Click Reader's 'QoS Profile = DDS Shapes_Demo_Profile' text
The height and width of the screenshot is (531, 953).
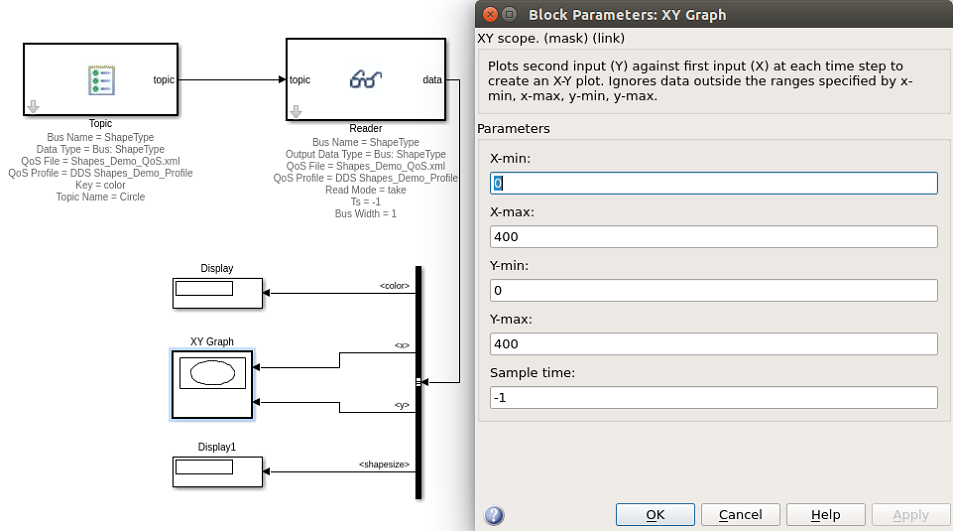pyautogui.click(x=365, y=178)
